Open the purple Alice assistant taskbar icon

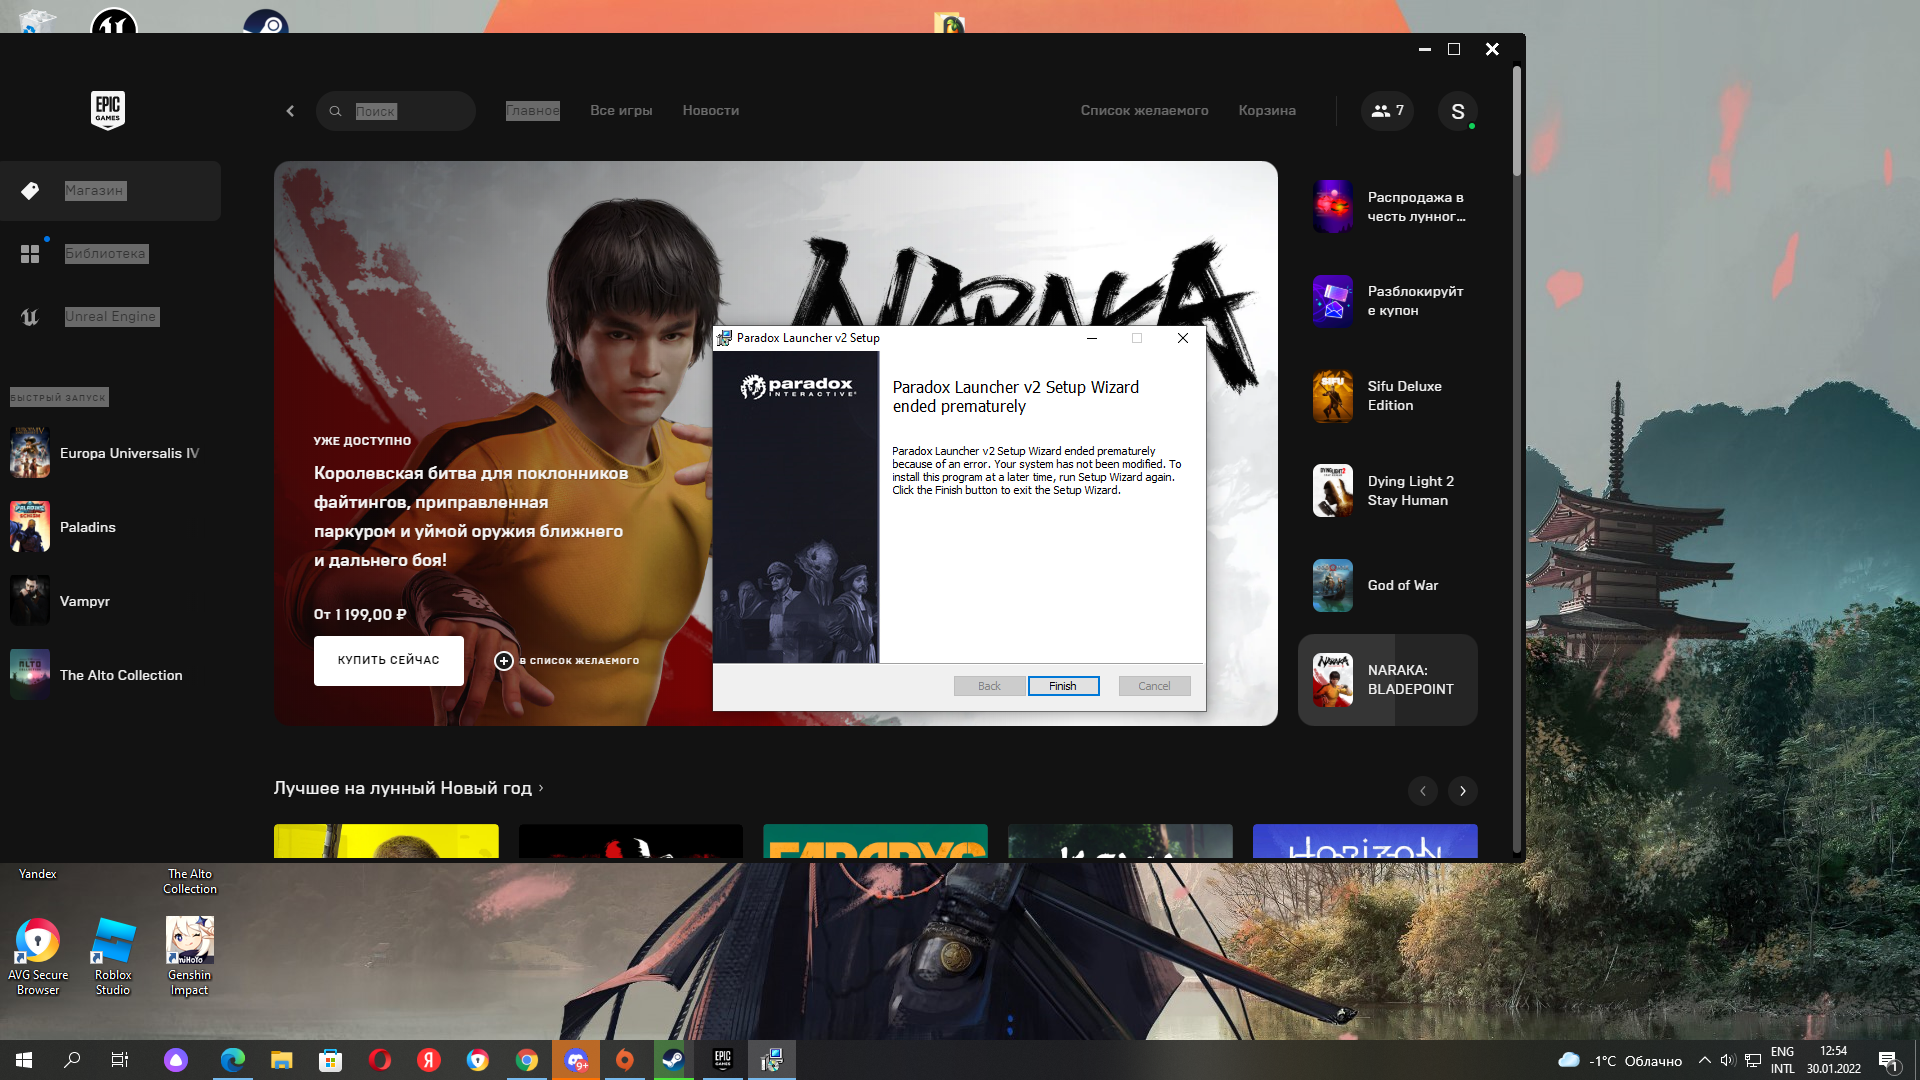(176, 1060)
